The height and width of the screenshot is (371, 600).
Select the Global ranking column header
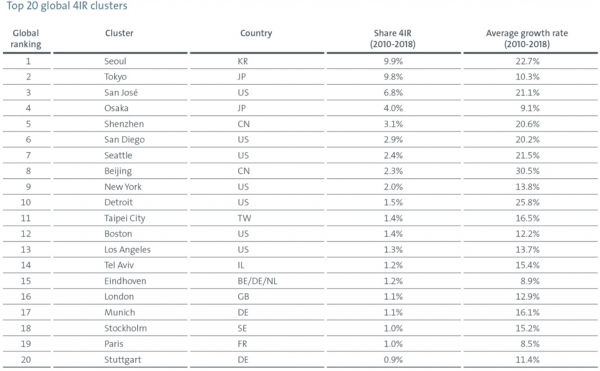click(x=26, y=39)
